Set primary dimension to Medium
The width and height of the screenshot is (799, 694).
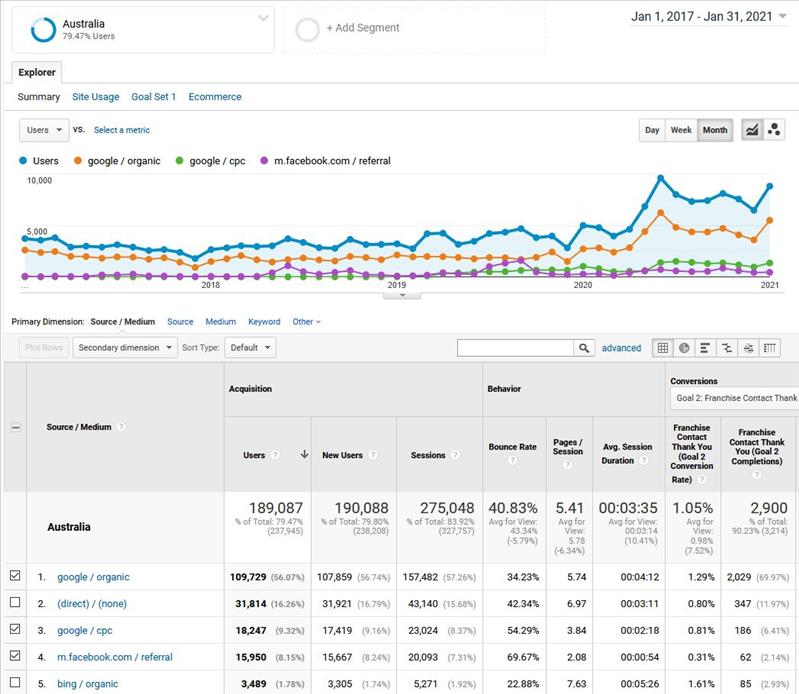pyautogui.click(x=221, y=322)
